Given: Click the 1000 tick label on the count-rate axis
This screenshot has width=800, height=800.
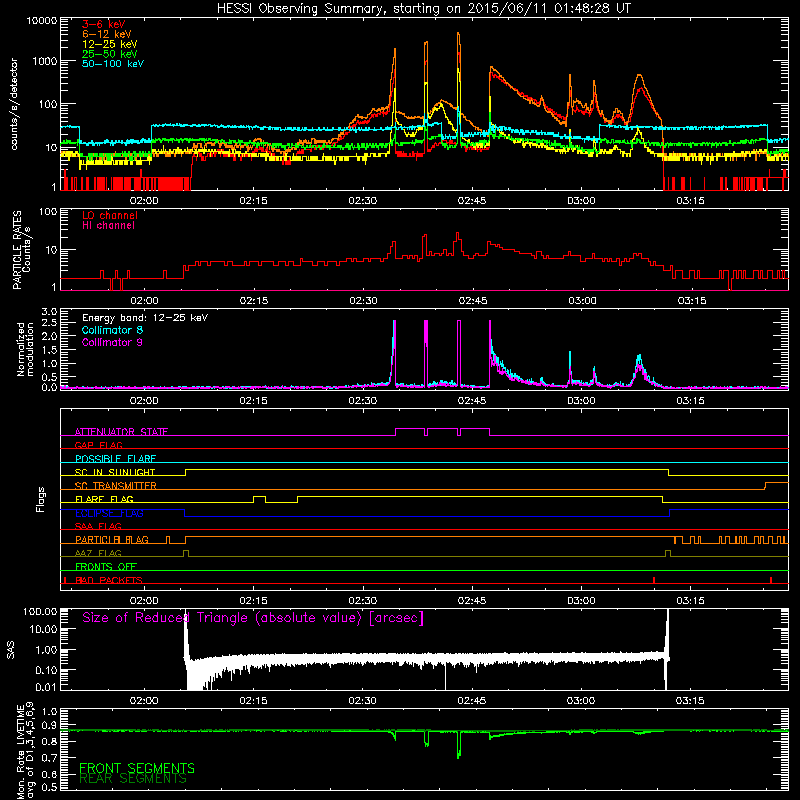Looking at the screenshot, I should coord(45,61).
